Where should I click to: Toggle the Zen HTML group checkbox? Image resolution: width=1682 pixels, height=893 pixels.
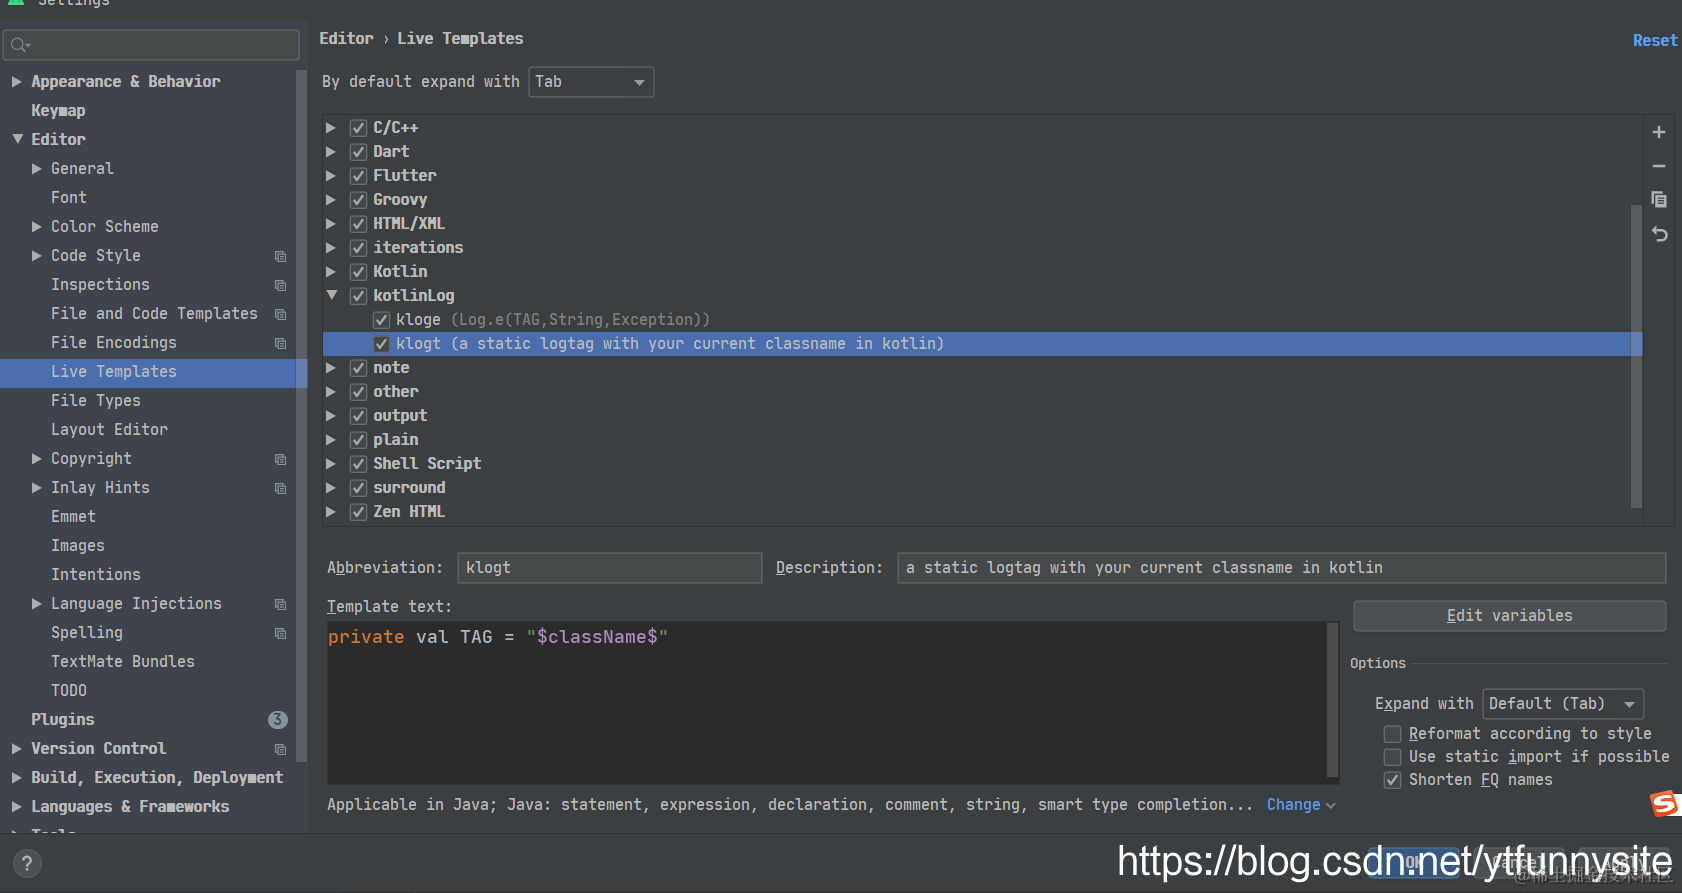358,512
